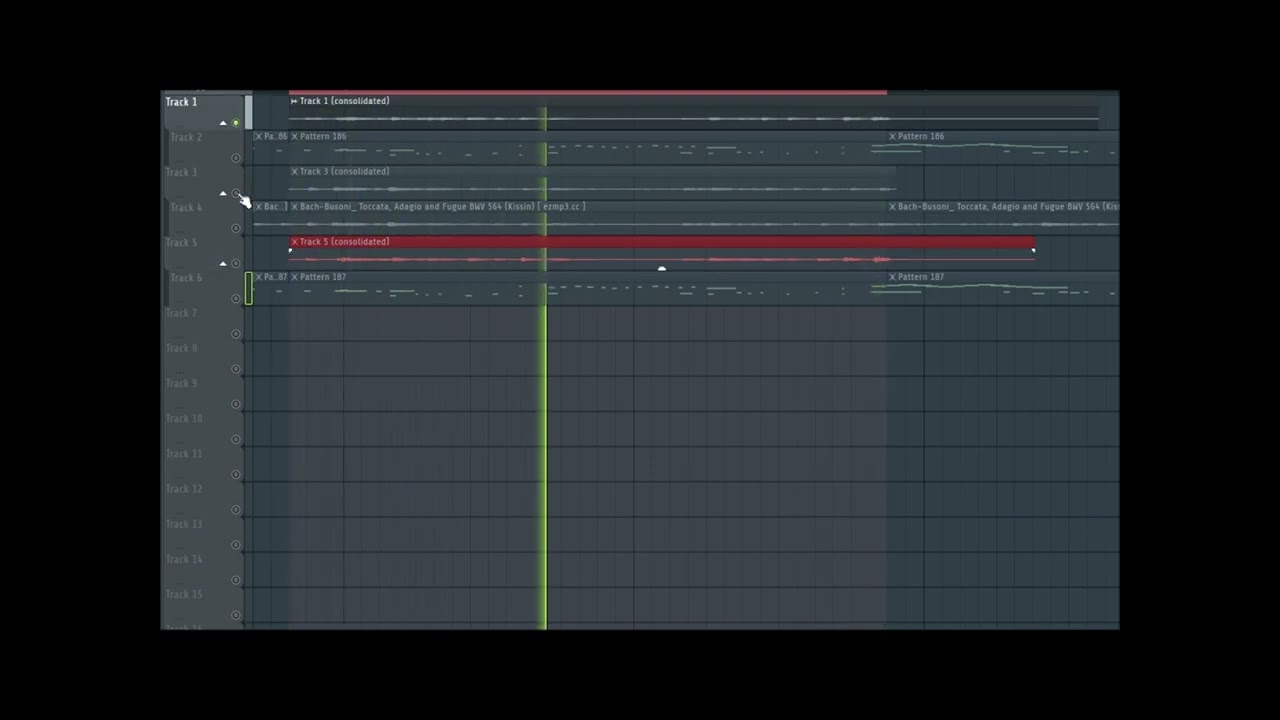Viewport: 1280px width, 720px height.
Task: Click the icon before Track 1 (consolidated) clip
Action: 294,101
